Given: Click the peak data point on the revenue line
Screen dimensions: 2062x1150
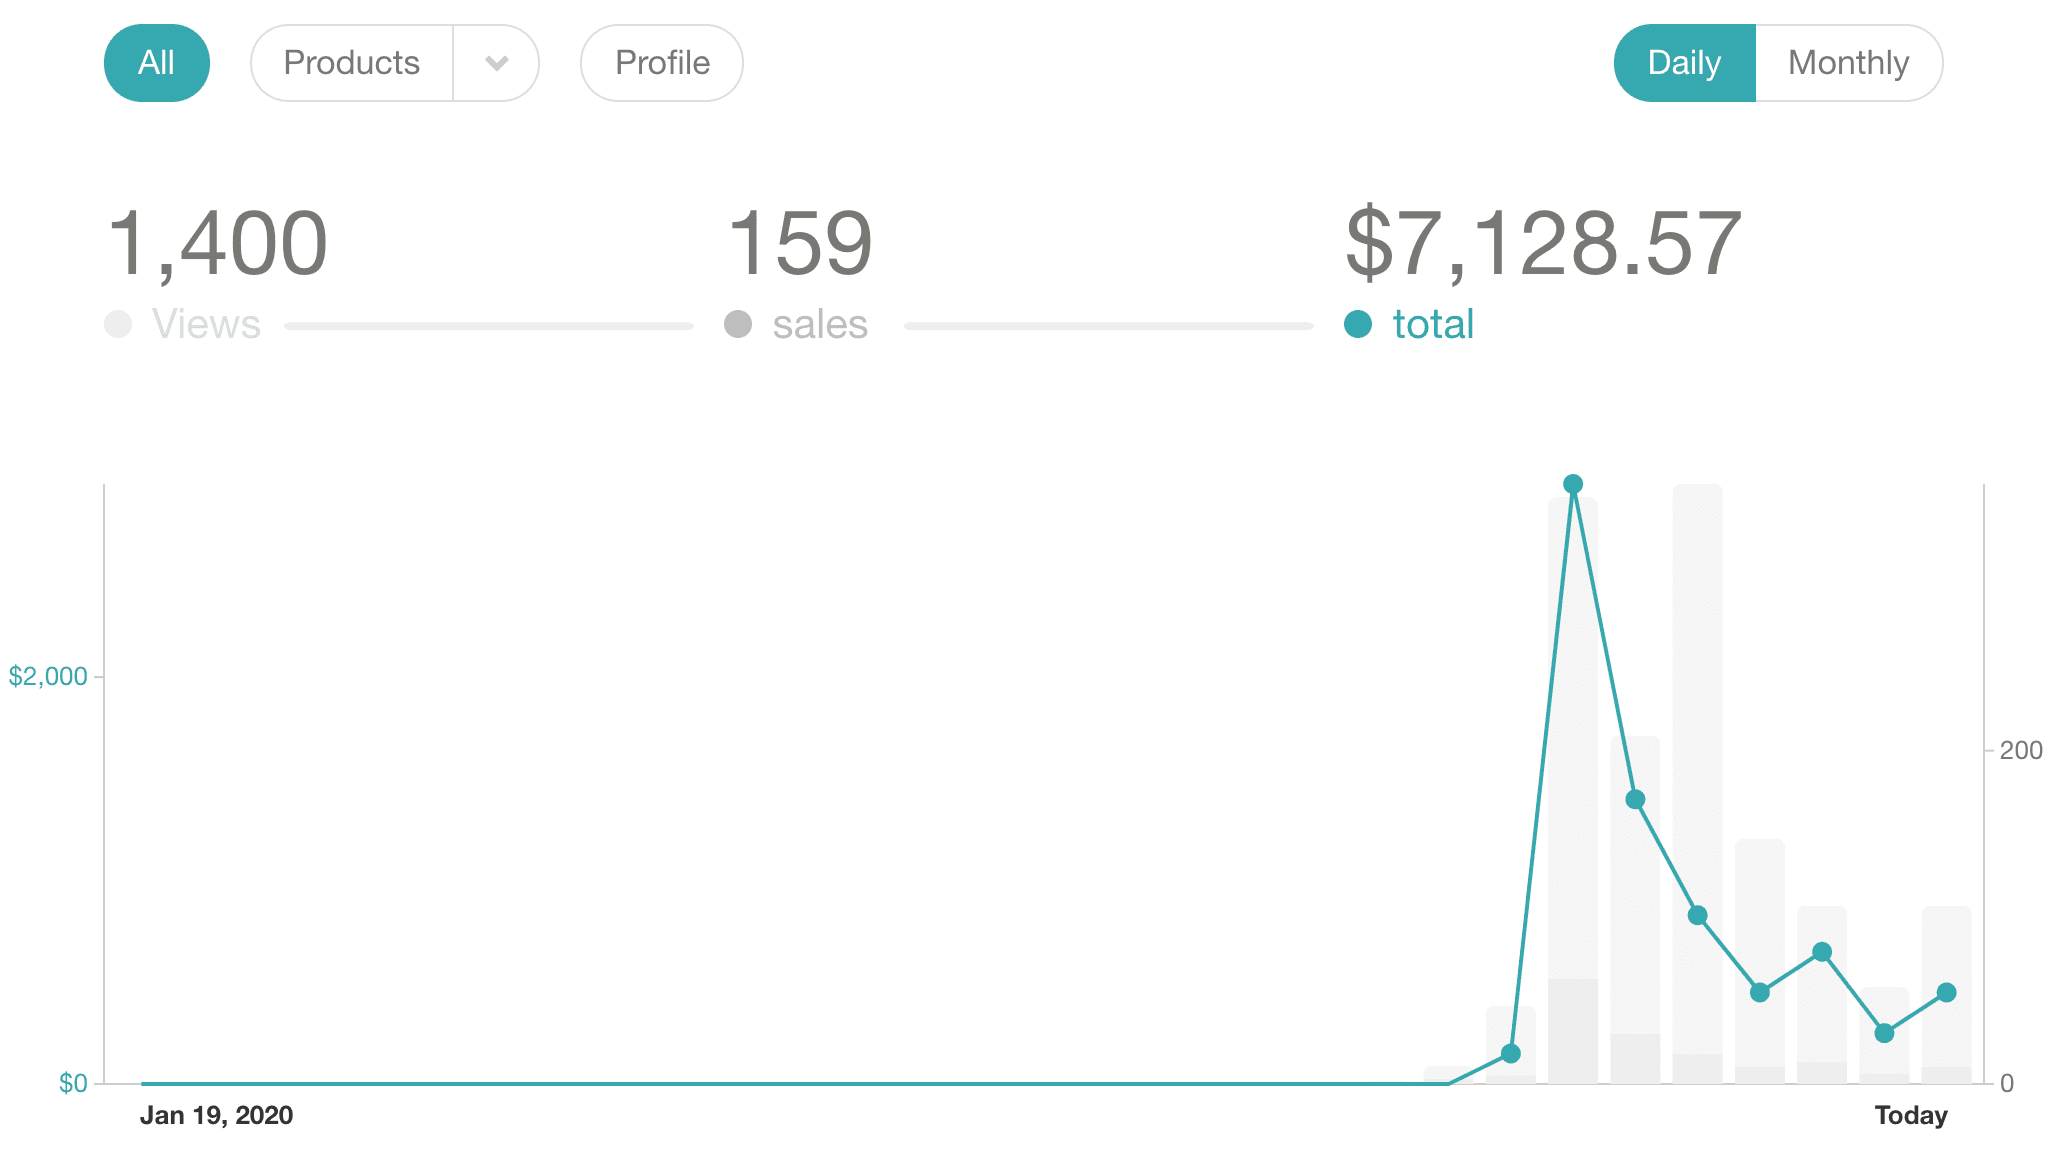Looking at the screenshot, I should (1574, 484).
